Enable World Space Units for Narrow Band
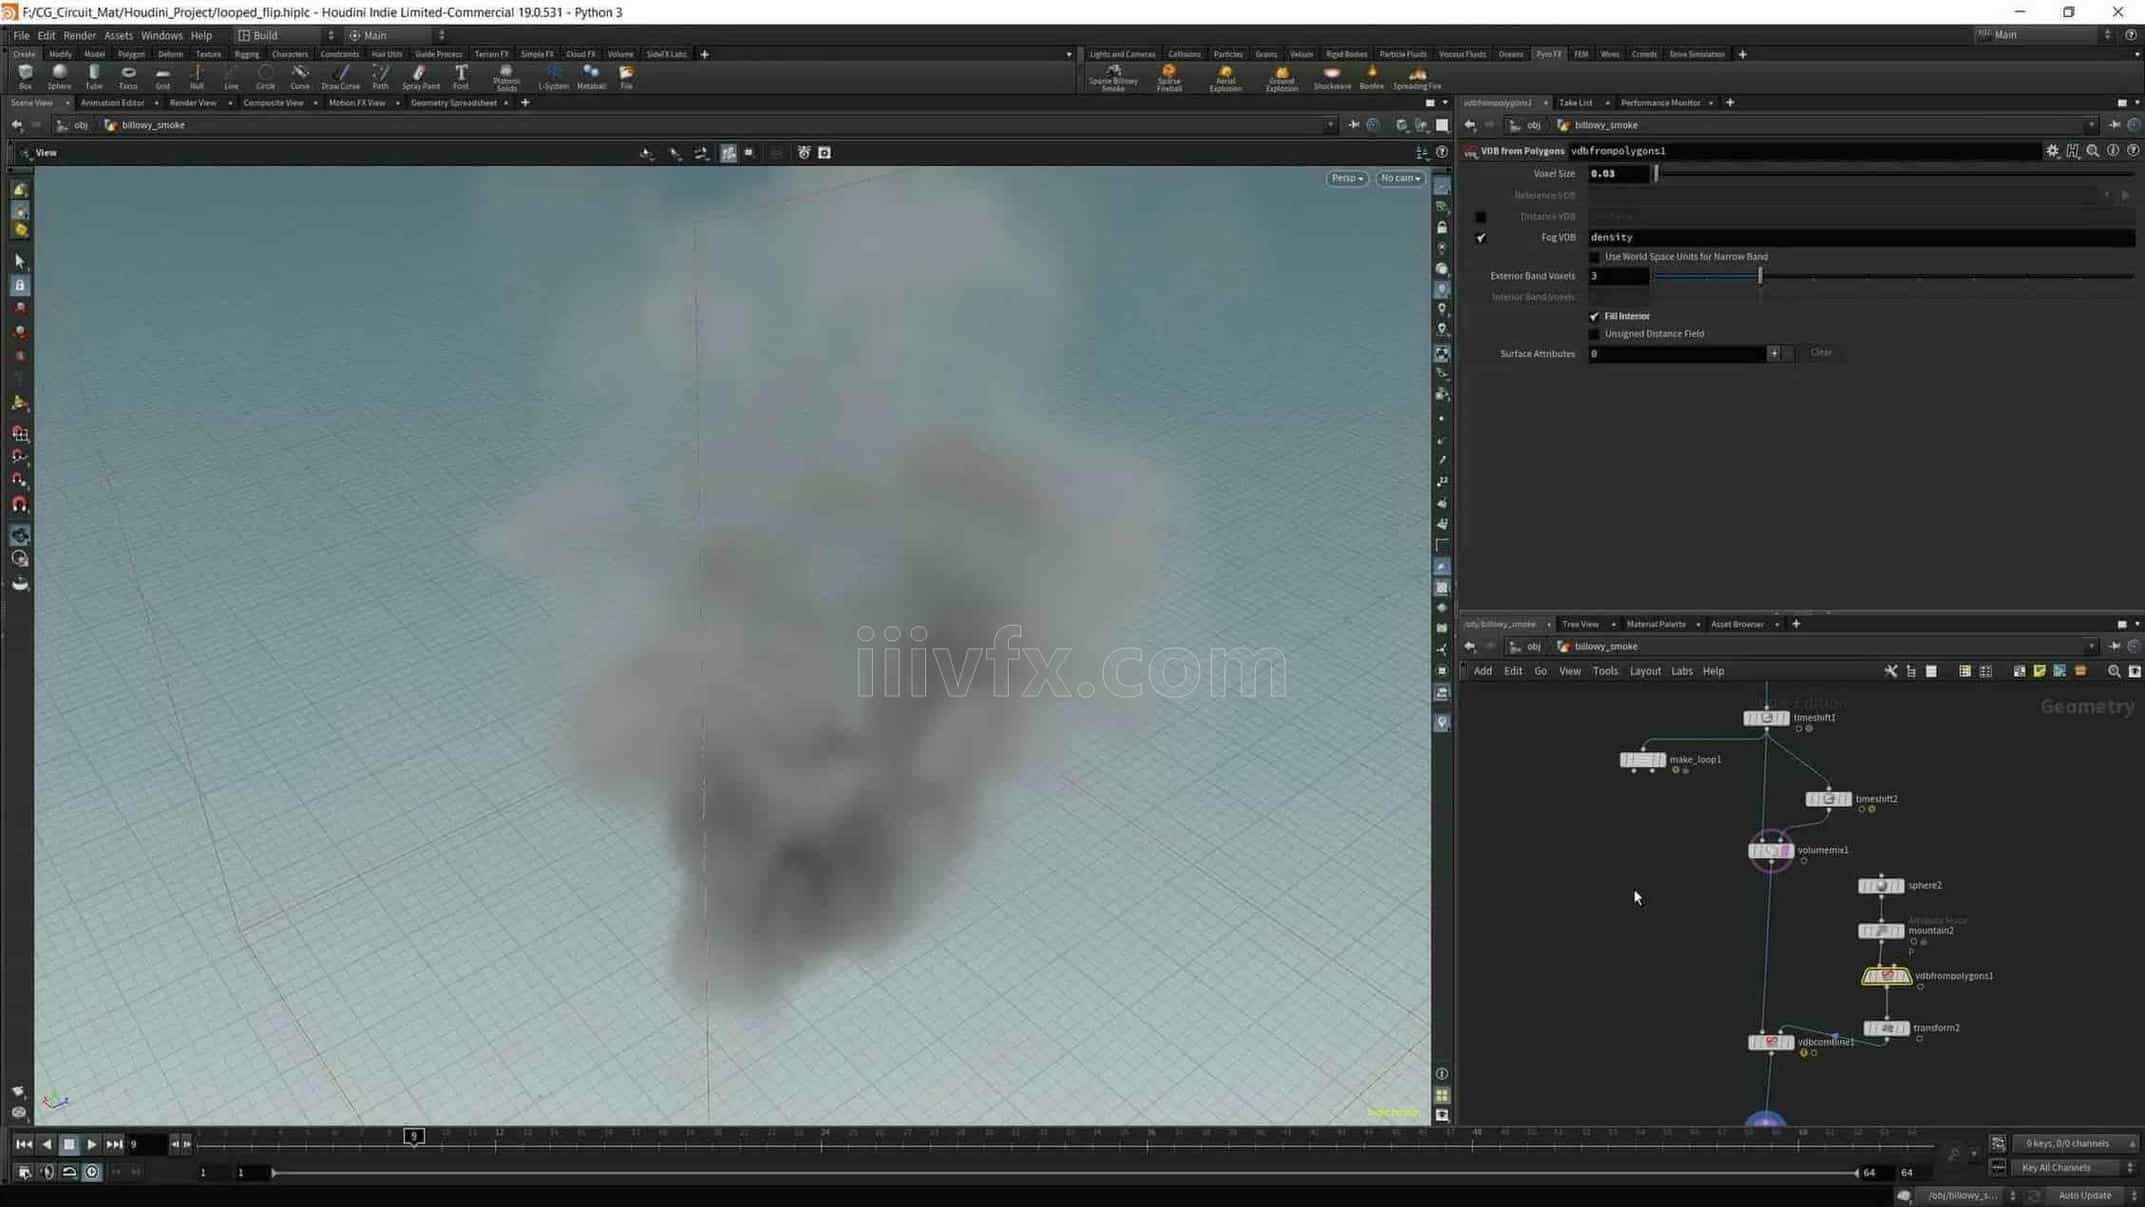 [1594, 257]
